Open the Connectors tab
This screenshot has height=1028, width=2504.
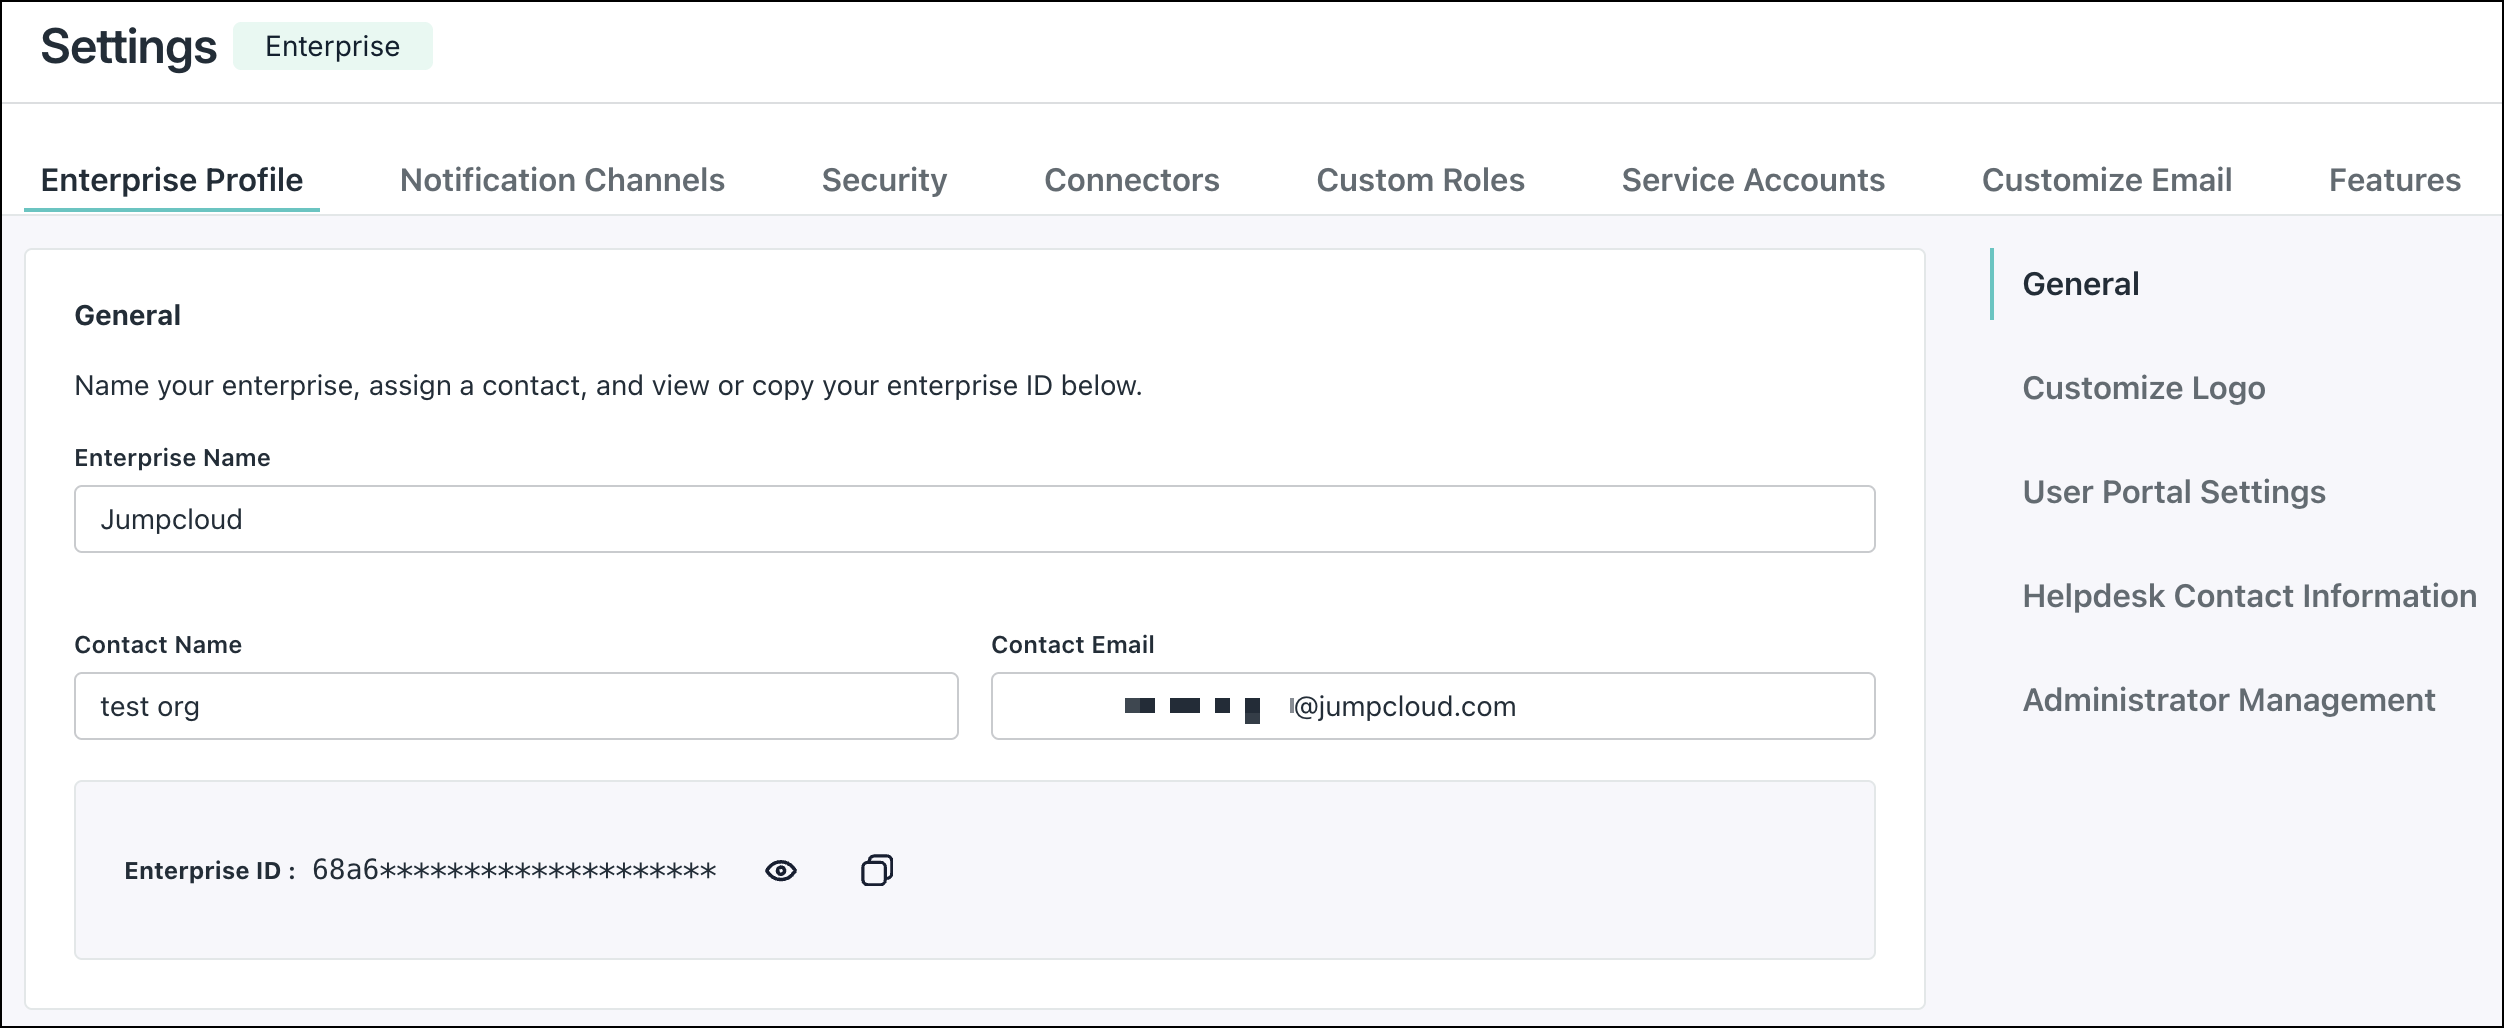[x=1131, y=180]
